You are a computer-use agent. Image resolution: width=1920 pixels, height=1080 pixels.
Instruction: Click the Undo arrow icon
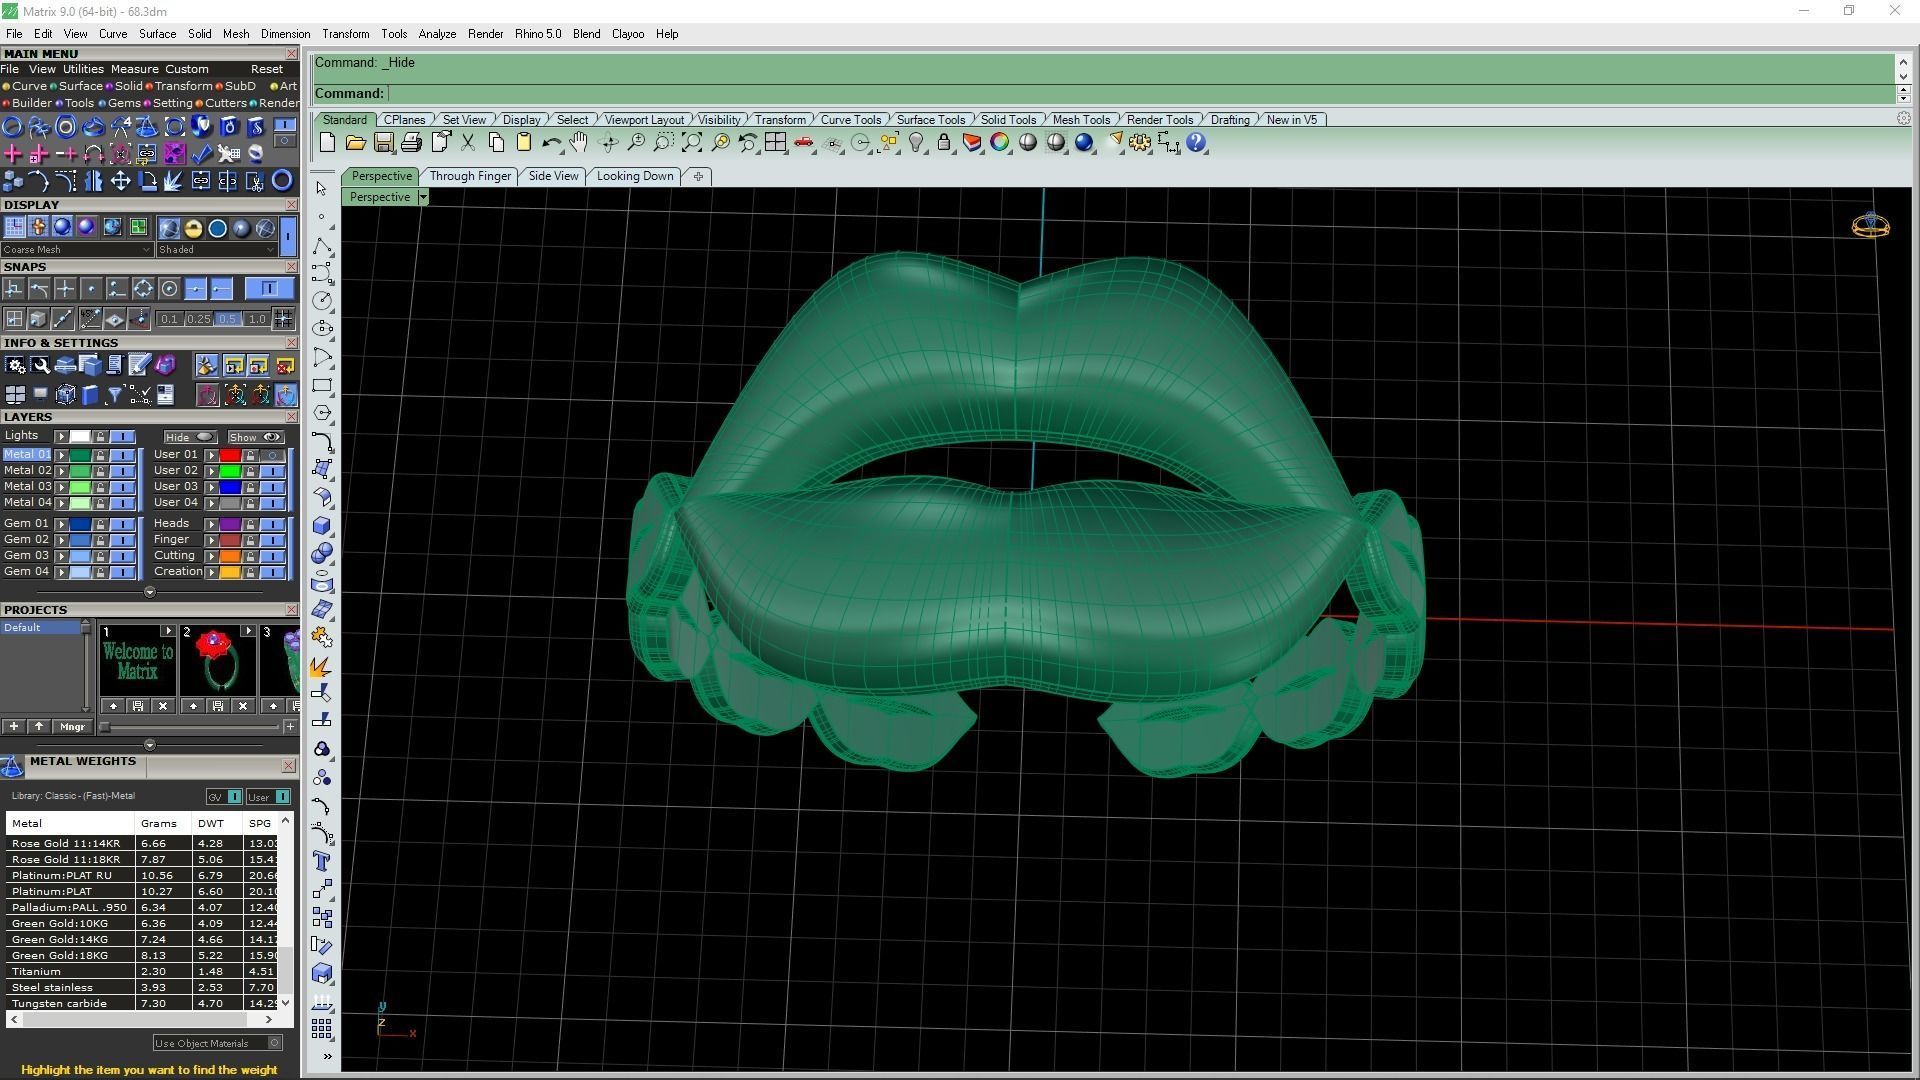tap(551, 143)
